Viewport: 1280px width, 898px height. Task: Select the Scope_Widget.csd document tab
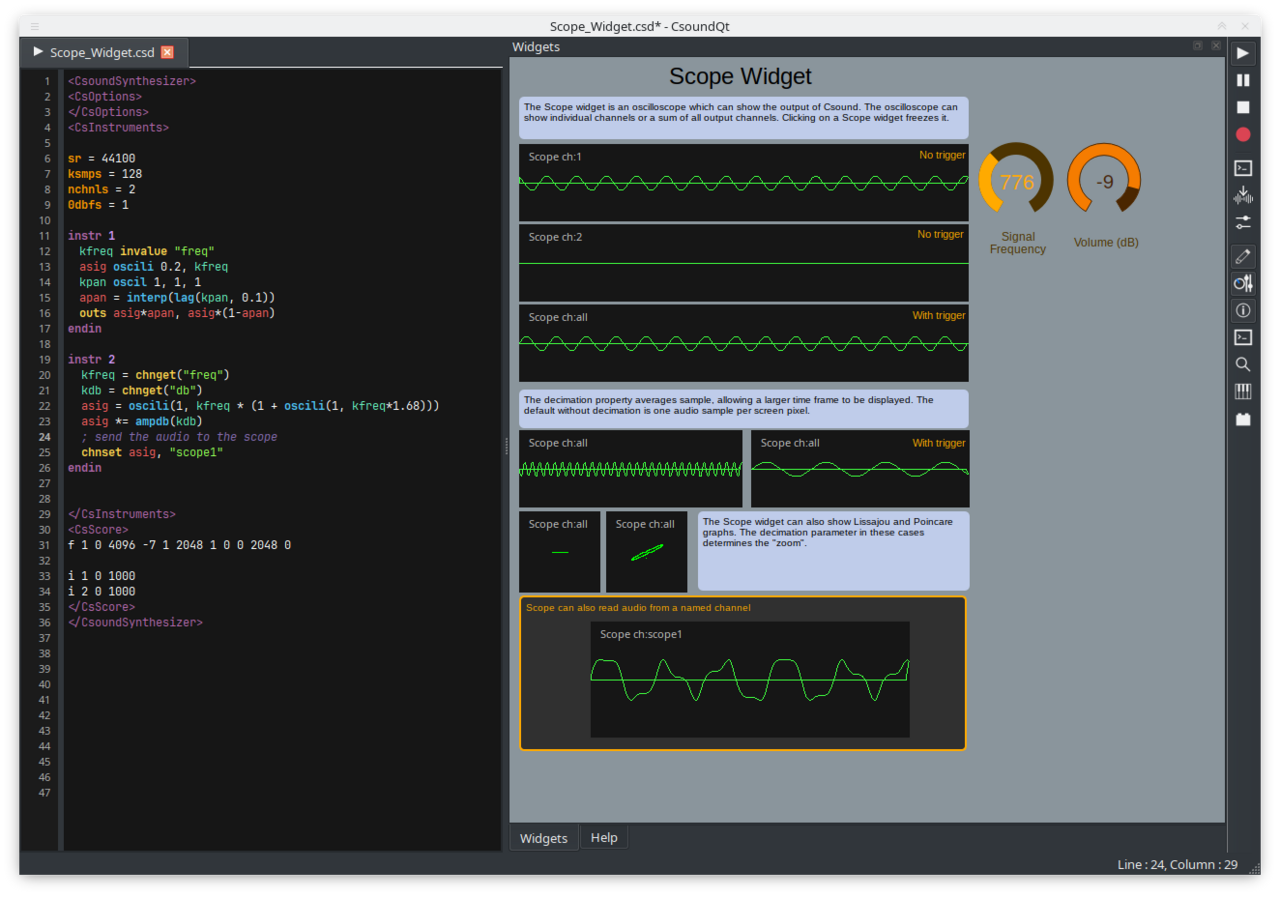coord(103,52)
